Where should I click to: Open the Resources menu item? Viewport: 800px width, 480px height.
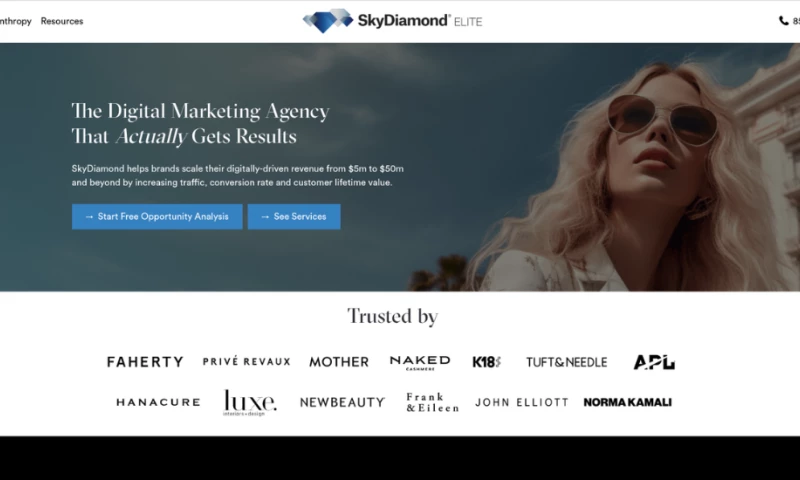pos(62,21)
